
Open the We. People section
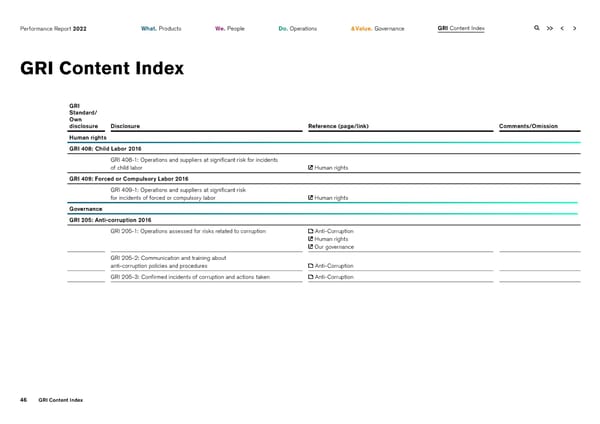tap(230, 29)
